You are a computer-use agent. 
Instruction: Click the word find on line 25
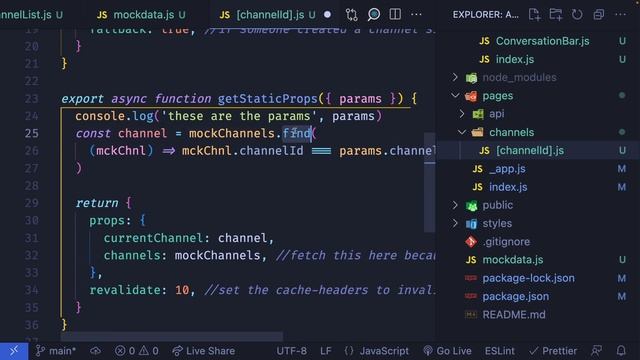(297, 133)
